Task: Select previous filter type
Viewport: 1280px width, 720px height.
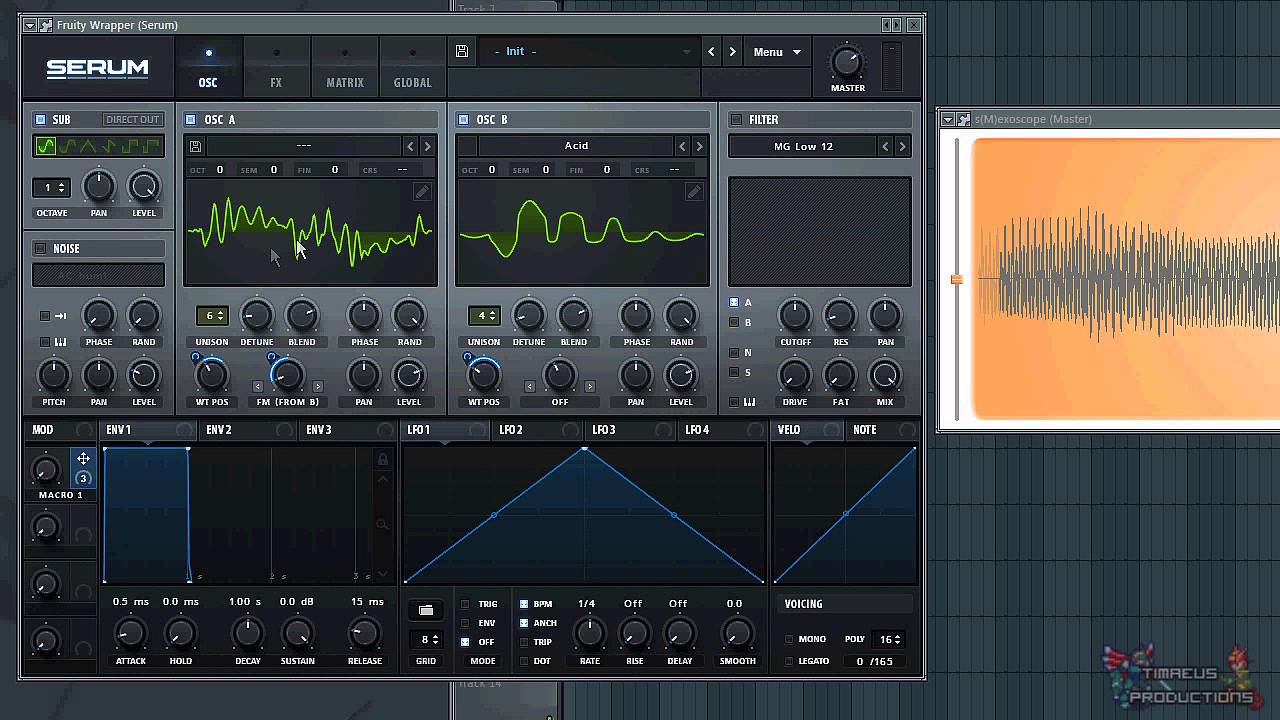Action: [885, 146]
